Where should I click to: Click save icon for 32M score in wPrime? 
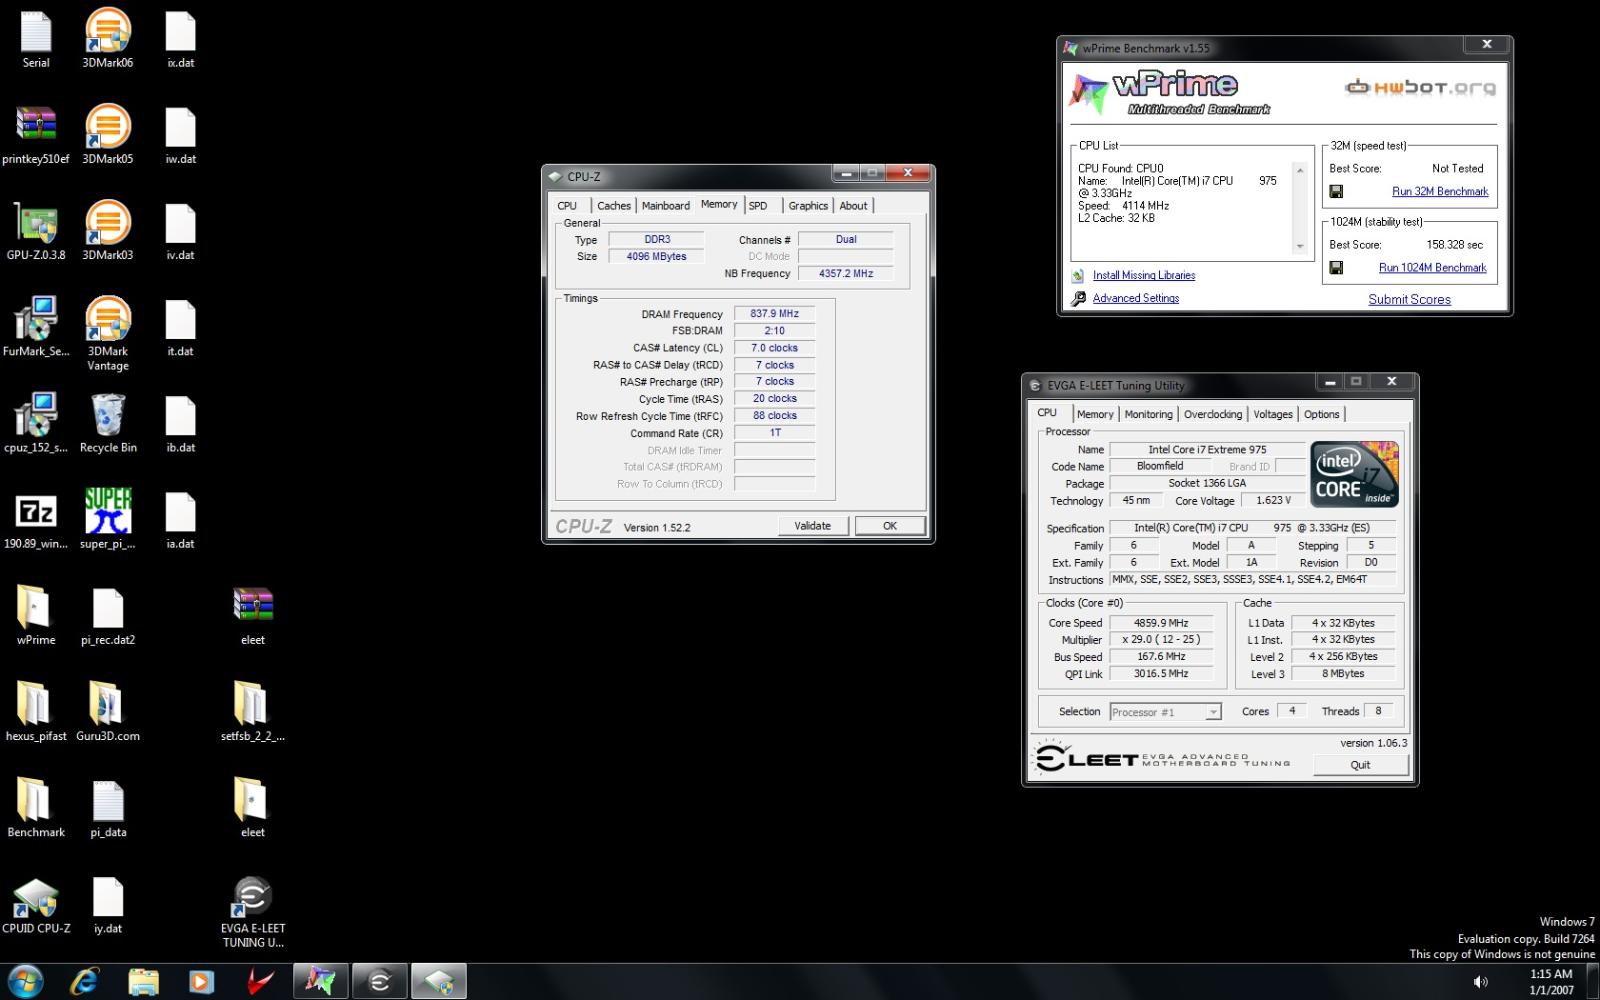coord(1336,191)
